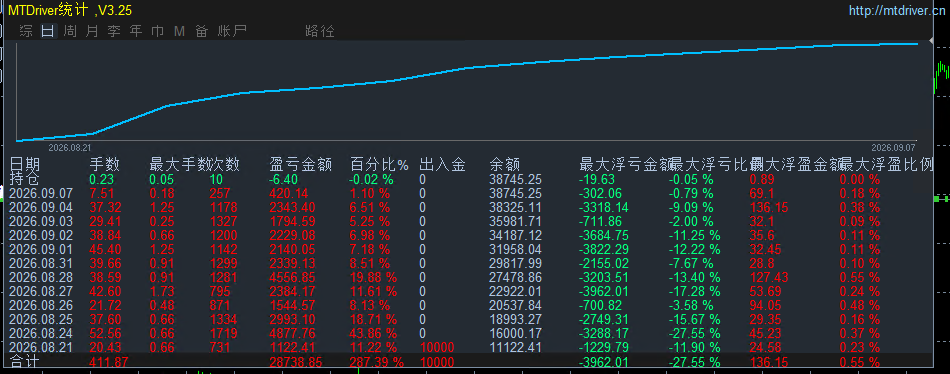Select the 2026.08.27 row date

point(42,291)
